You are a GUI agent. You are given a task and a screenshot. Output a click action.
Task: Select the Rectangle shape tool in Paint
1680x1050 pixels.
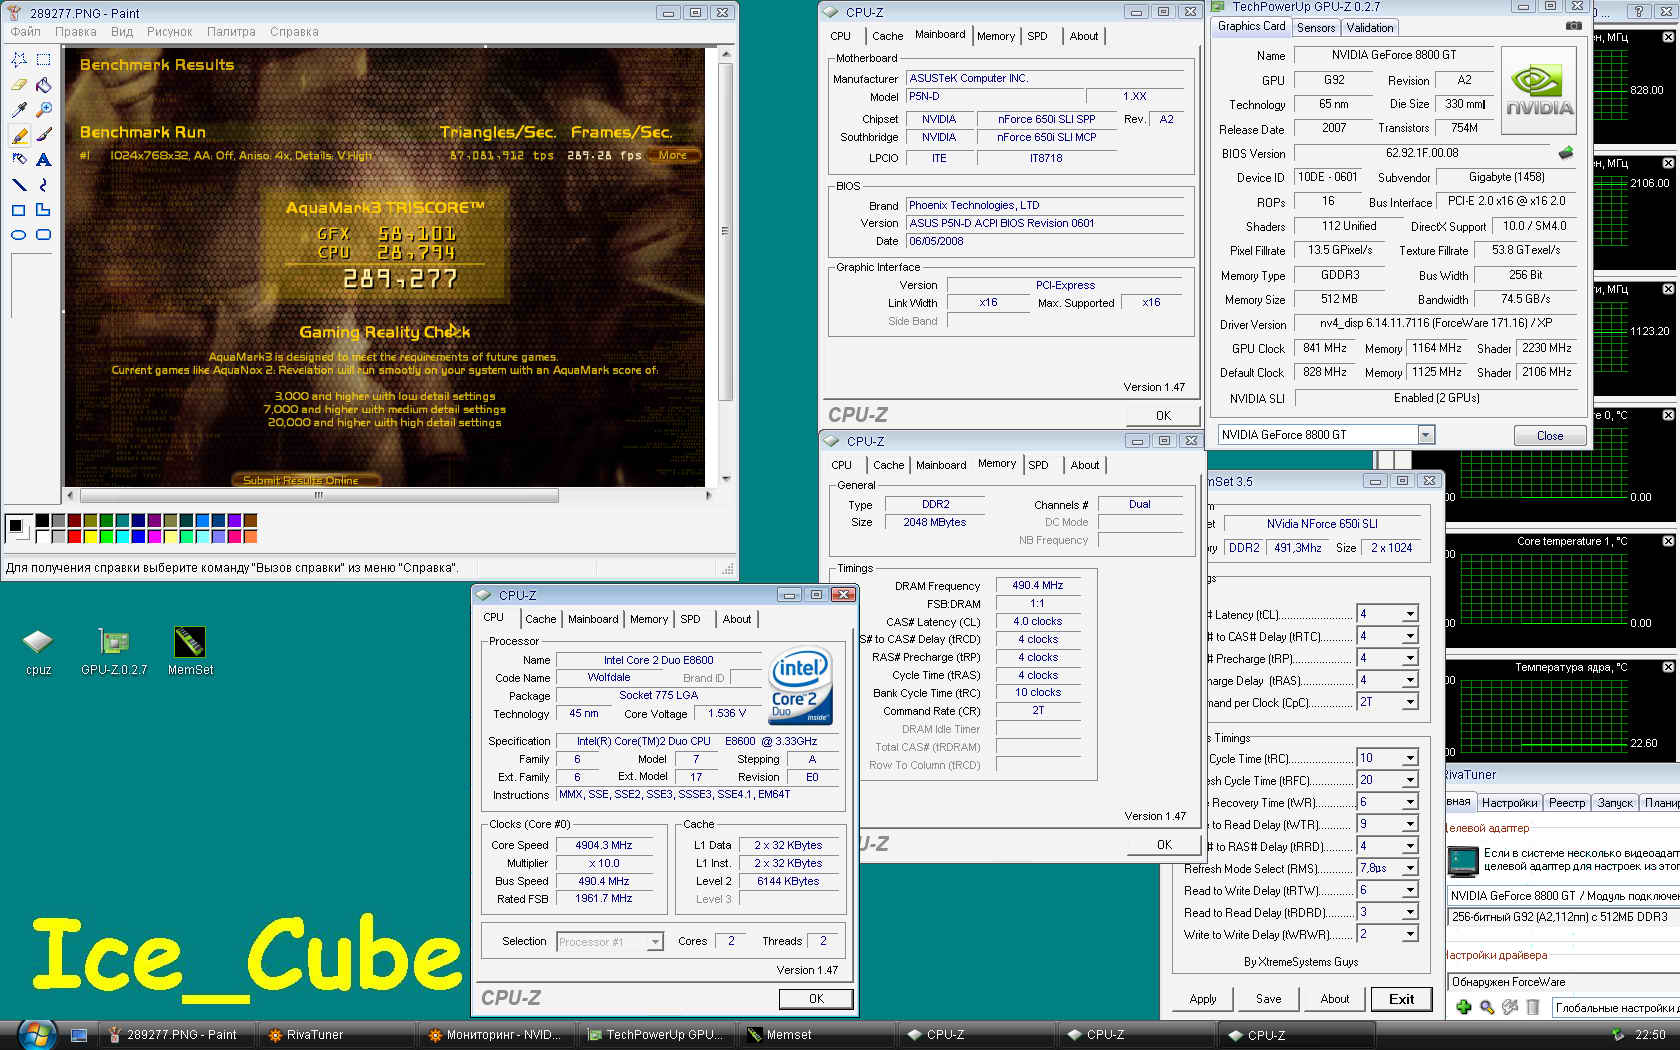click(x=19, y=209)
